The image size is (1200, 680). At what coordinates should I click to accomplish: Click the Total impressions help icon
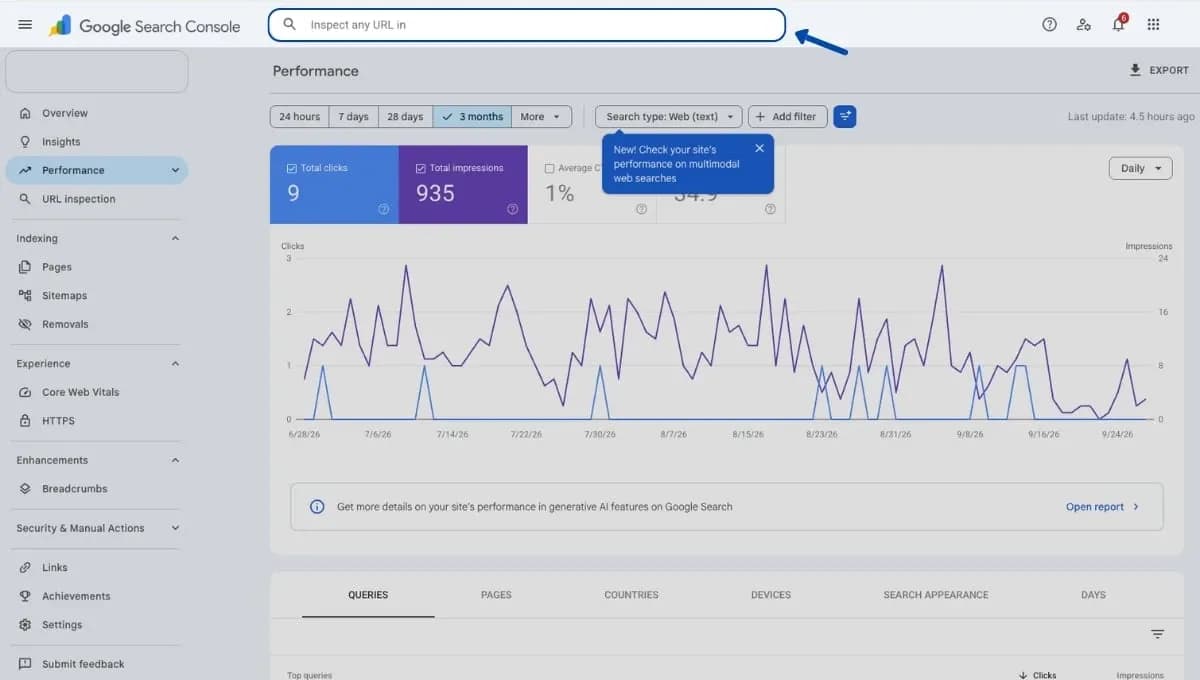point(512,209)
